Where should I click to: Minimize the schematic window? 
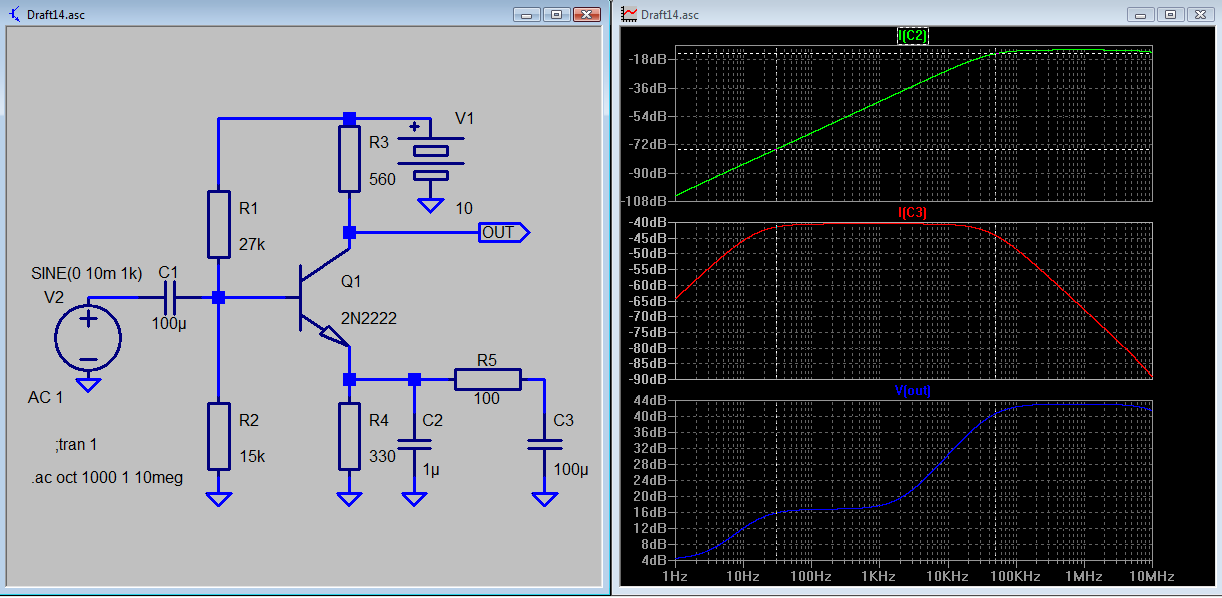[528, 14]
